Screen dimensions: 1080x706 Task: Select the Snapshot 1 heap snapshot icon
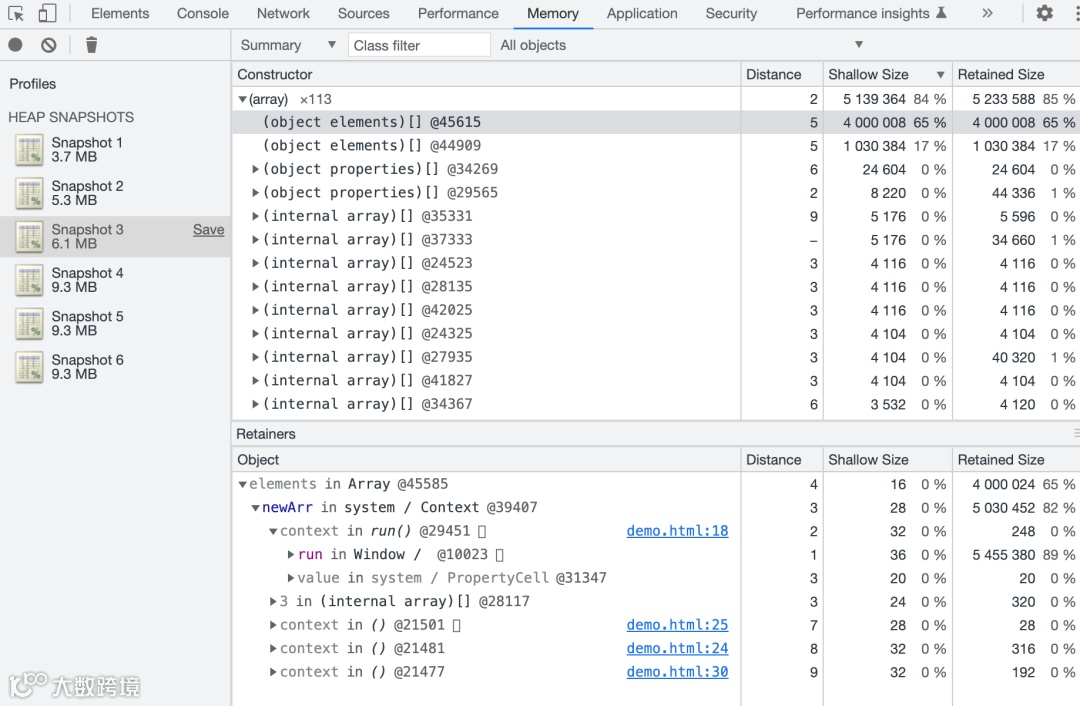[x=29, y=150]
